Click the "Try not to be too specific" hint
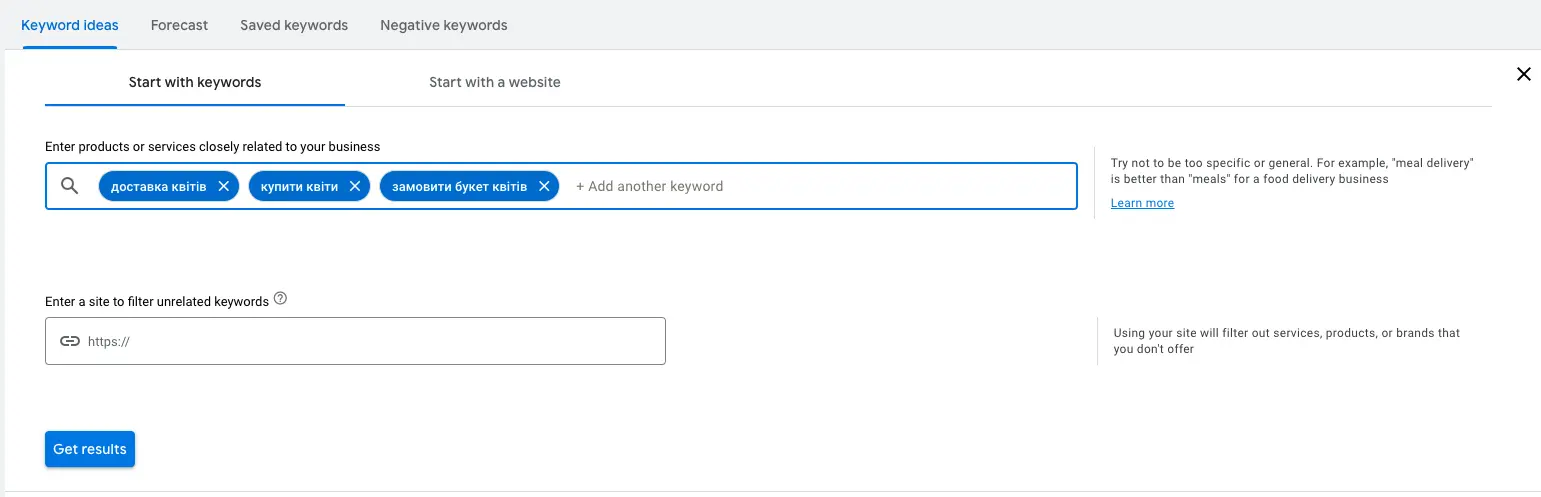The width and height of the screenshot is (1541, 497). pos(1293,170)
